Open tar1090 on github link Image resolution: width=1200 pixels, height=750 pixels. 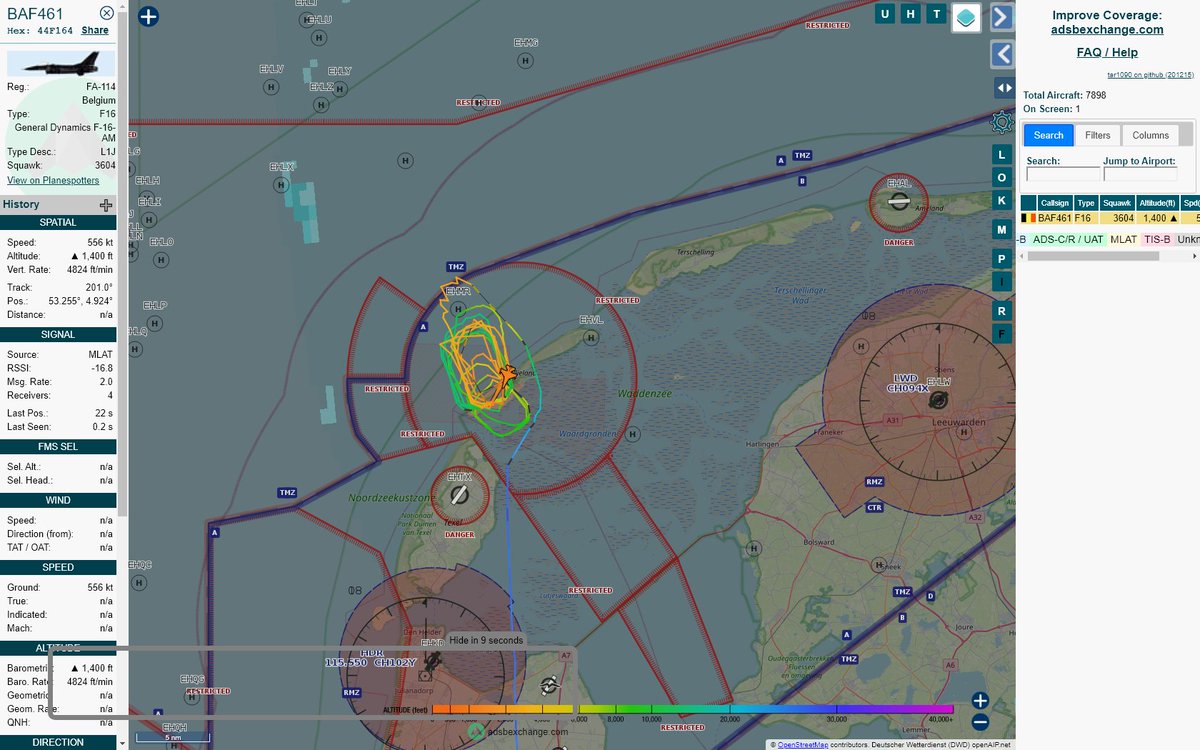1150,75
